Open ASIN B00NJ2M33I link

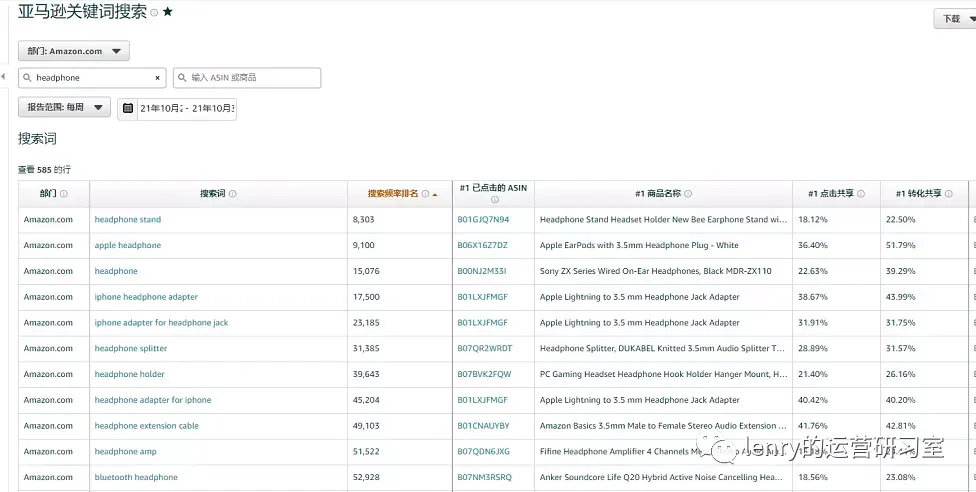click(x=482, y=271)
